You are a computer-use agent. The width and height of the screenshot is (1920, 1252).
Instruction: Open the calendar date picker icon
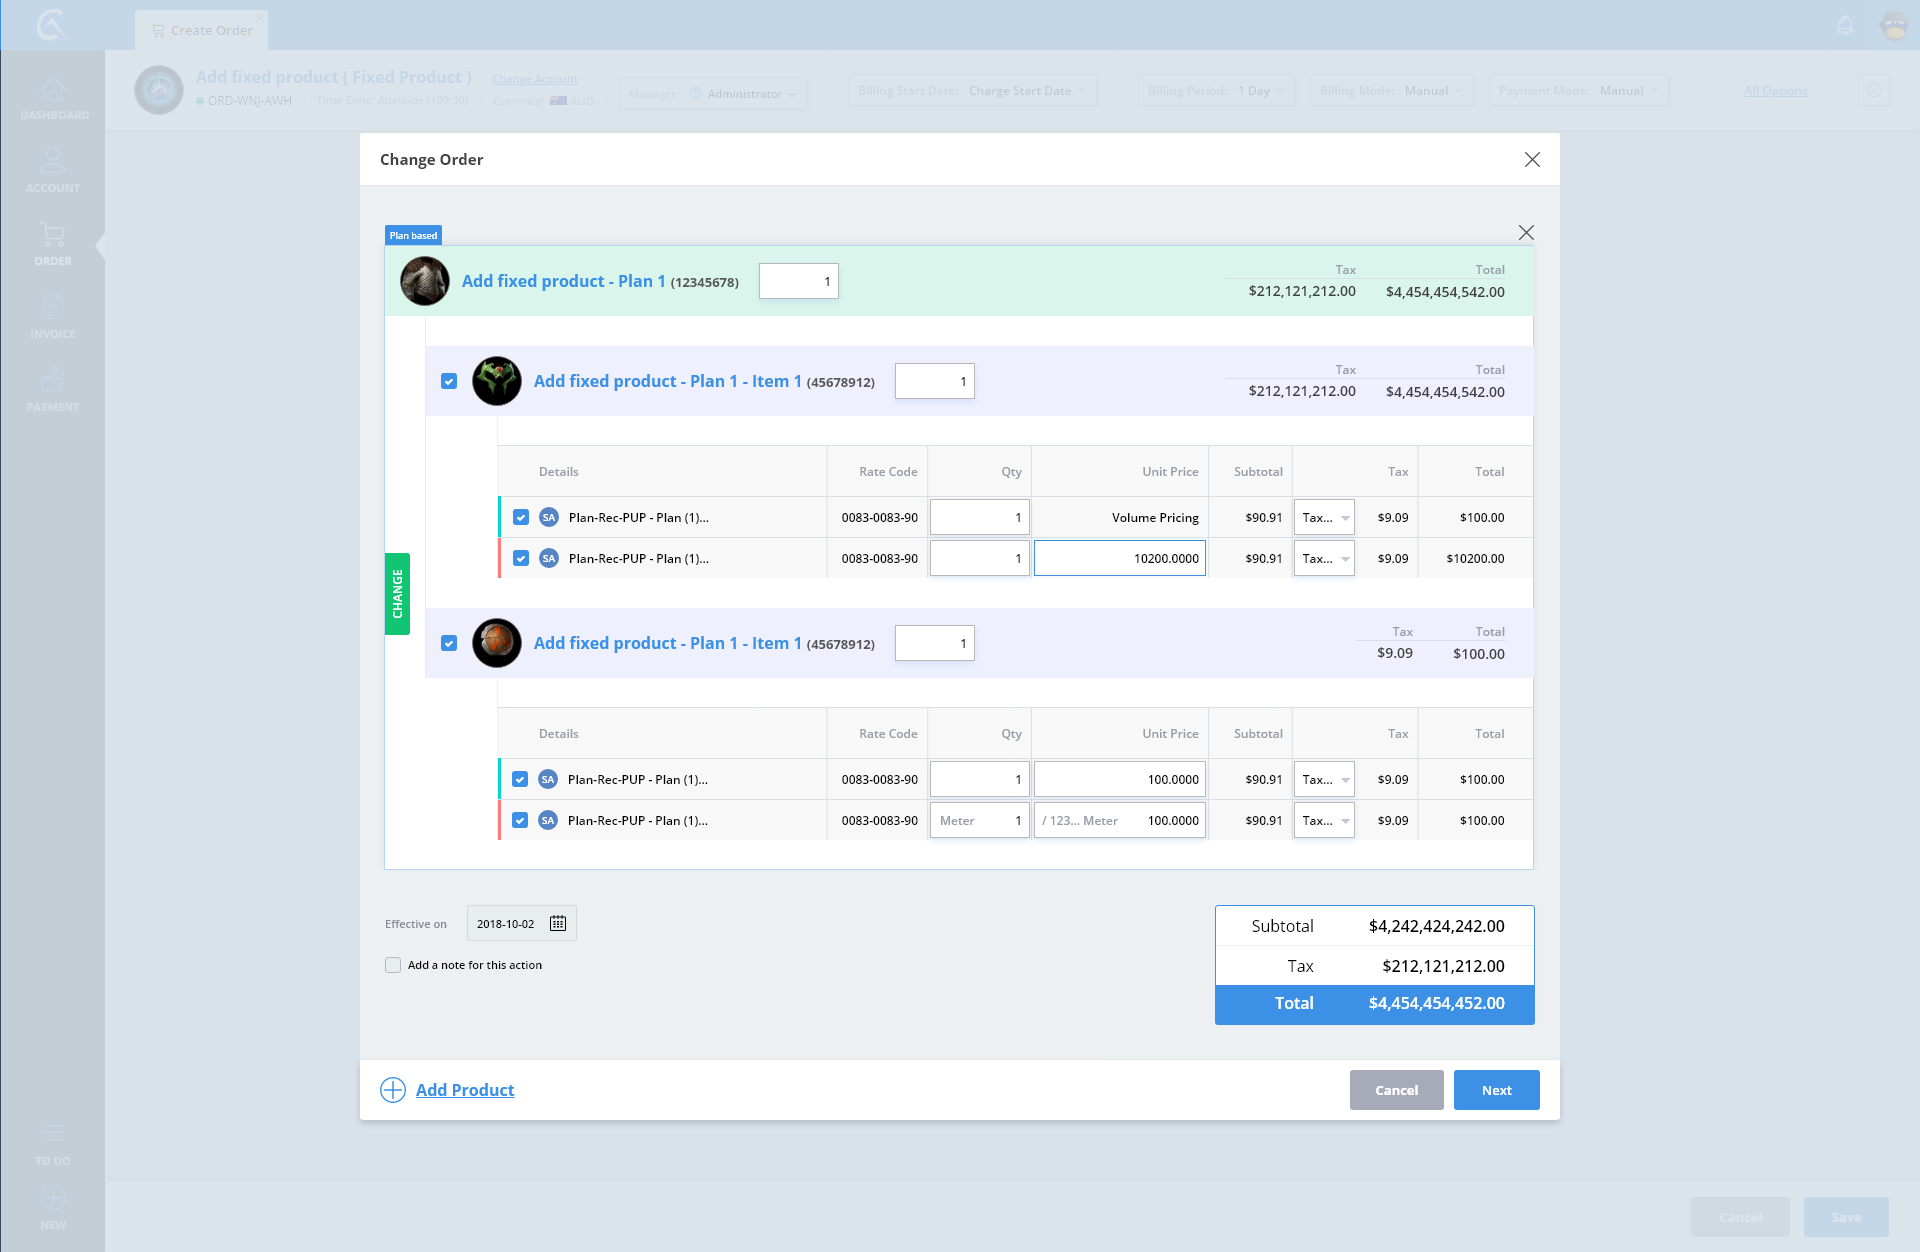[558, 923]
